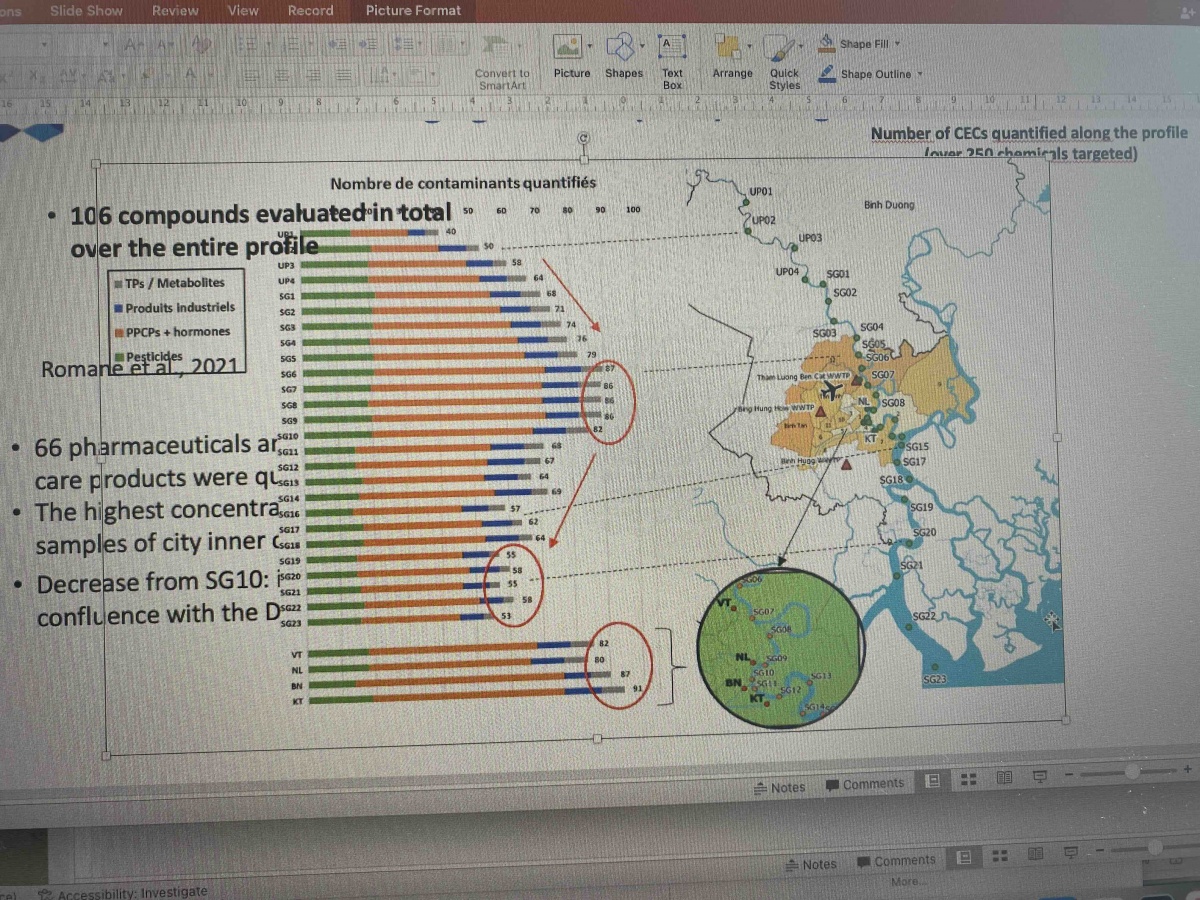1200x900 pixels.
Task: Open dropdown arrow next to Picture
Action: coord(591,46)
